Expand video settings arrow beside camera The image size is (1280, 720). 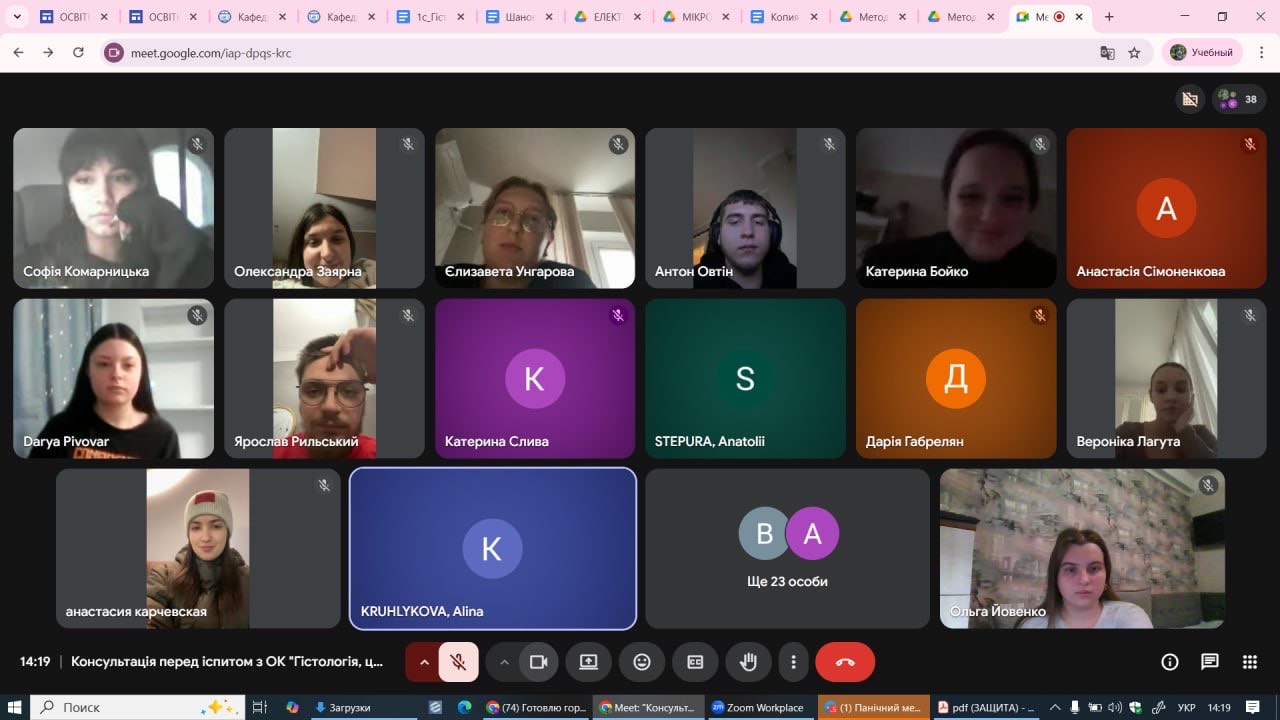pos(504,662)
